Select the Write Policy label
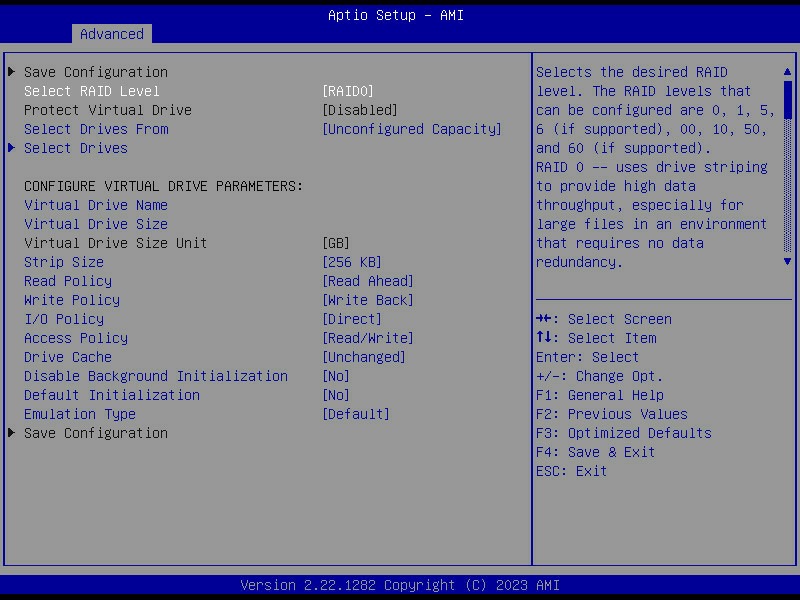 tap(72, 300)
